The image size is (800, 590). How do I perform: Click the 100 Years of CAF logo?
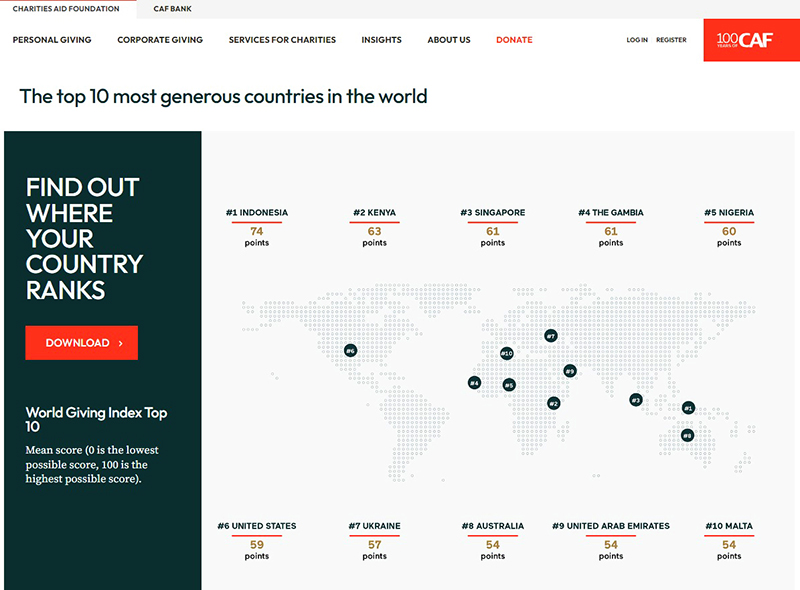(x=751, y=40)
